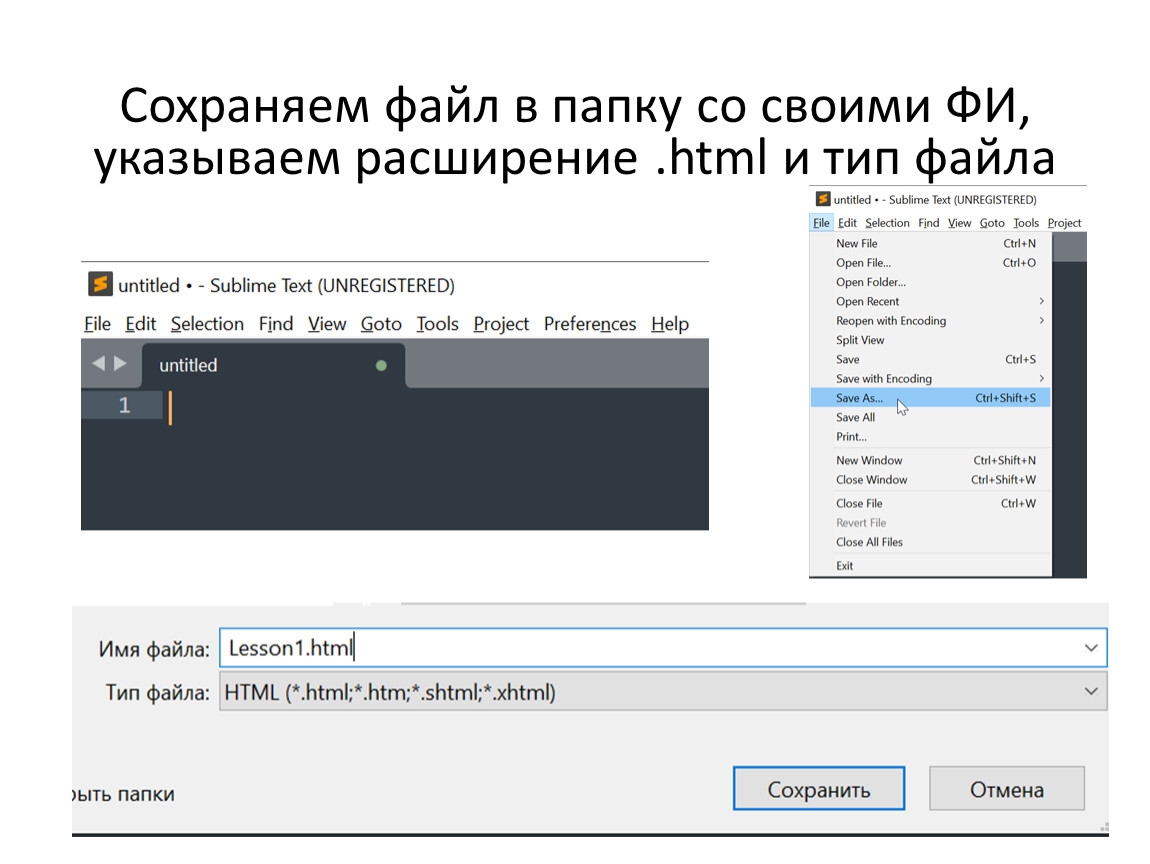The image size is (1150, 864).
Task: Click the tab back arrow in Sublime
Action: (98, 364)
